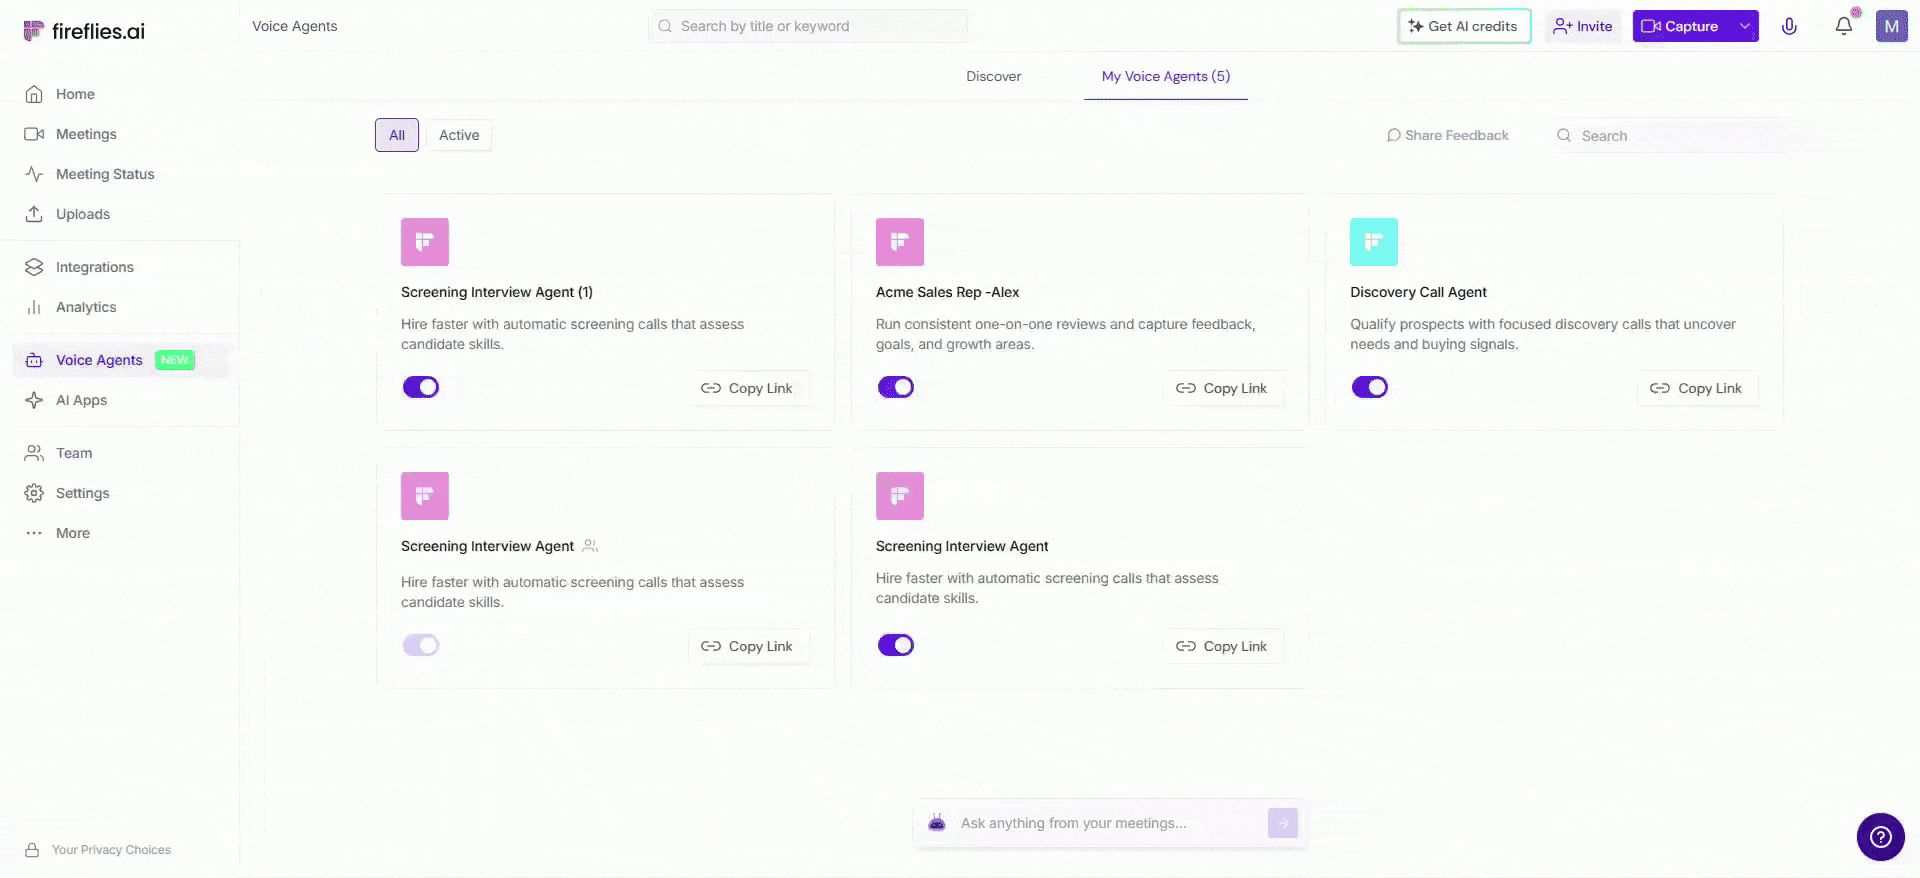
Task: Click the Get AI credits button
Action: coord(1463,26)
